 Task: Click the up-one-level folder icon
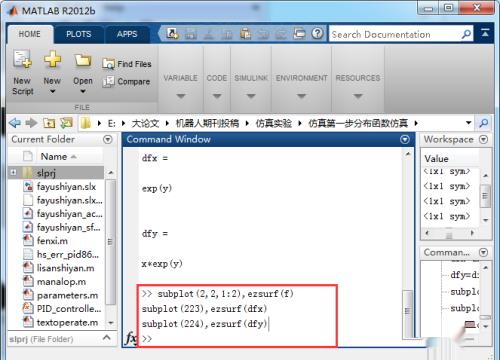[49, 123]
